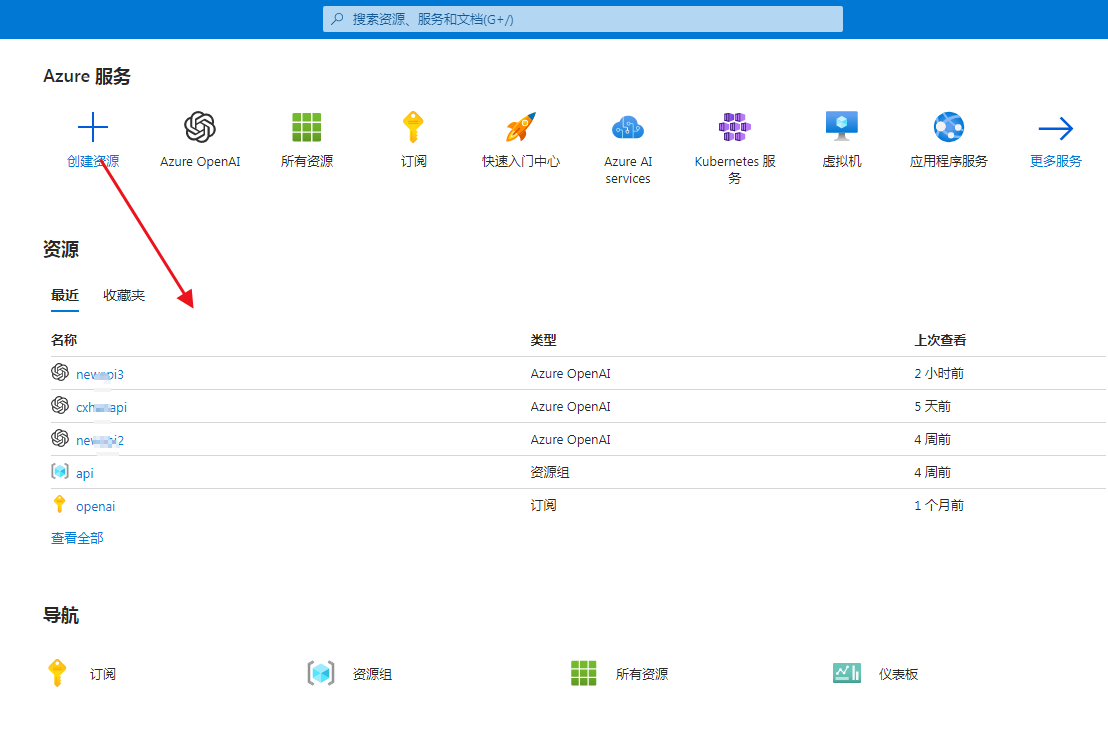The height and width of the screenshot is (732, 1108).
Task: Open the 虚拟机 monitor icon
Action: (842, 126)
